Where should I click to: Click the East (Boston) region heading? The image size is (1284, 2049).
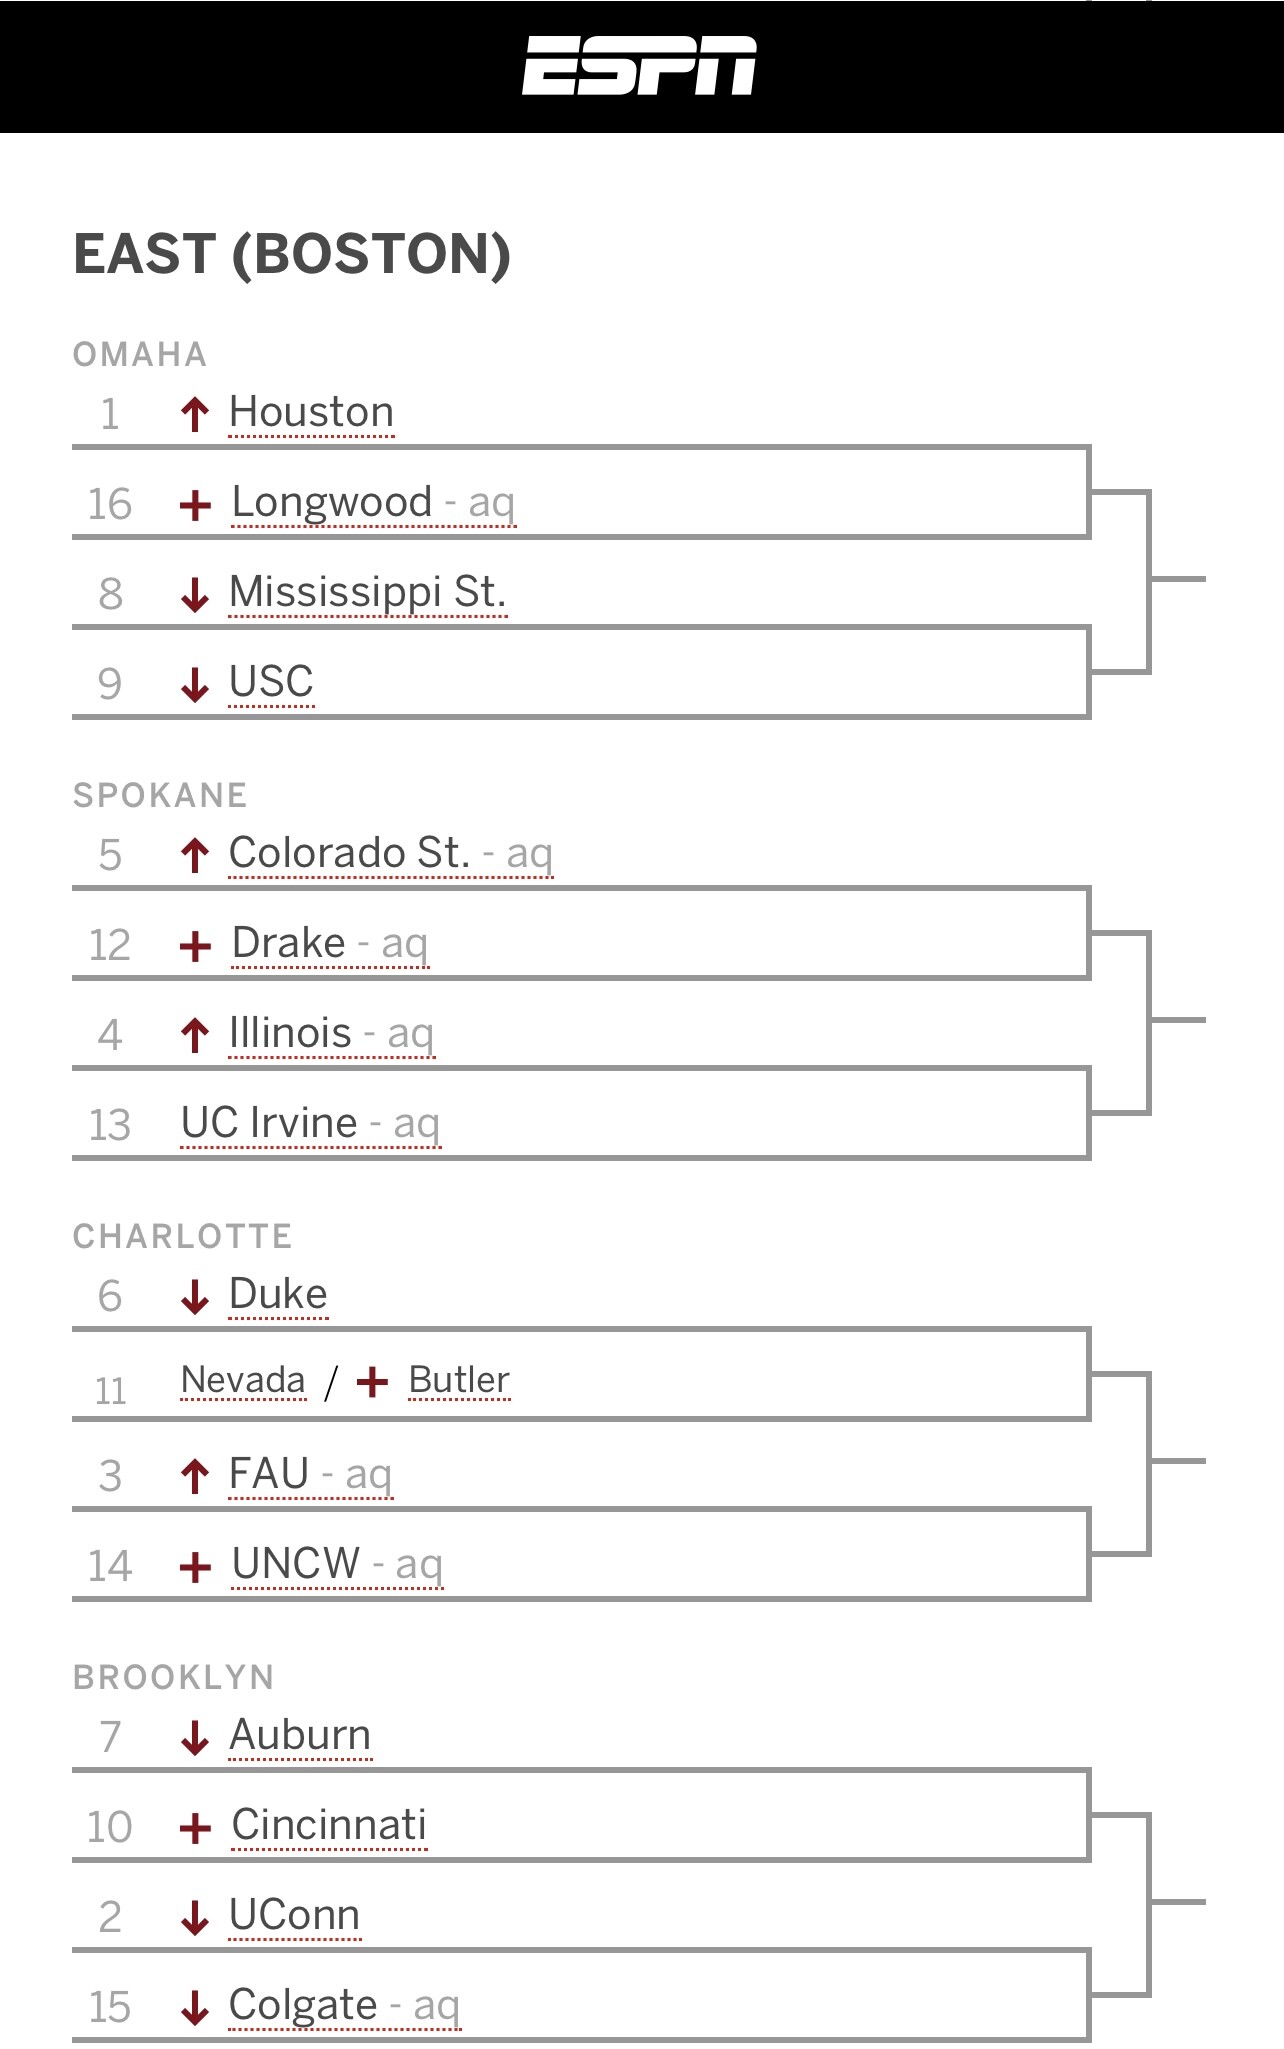pos(292,254)
